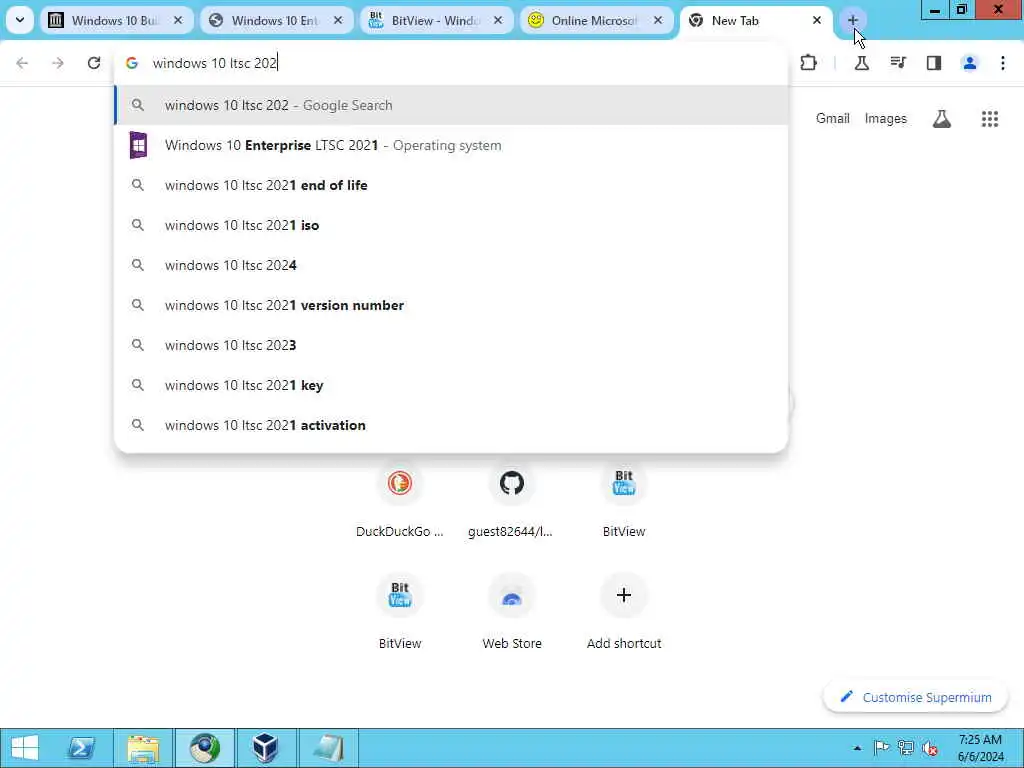Open the profile avatar icon
The width and height of the screenshot is (1024, 768).
(x=970, y=63)
